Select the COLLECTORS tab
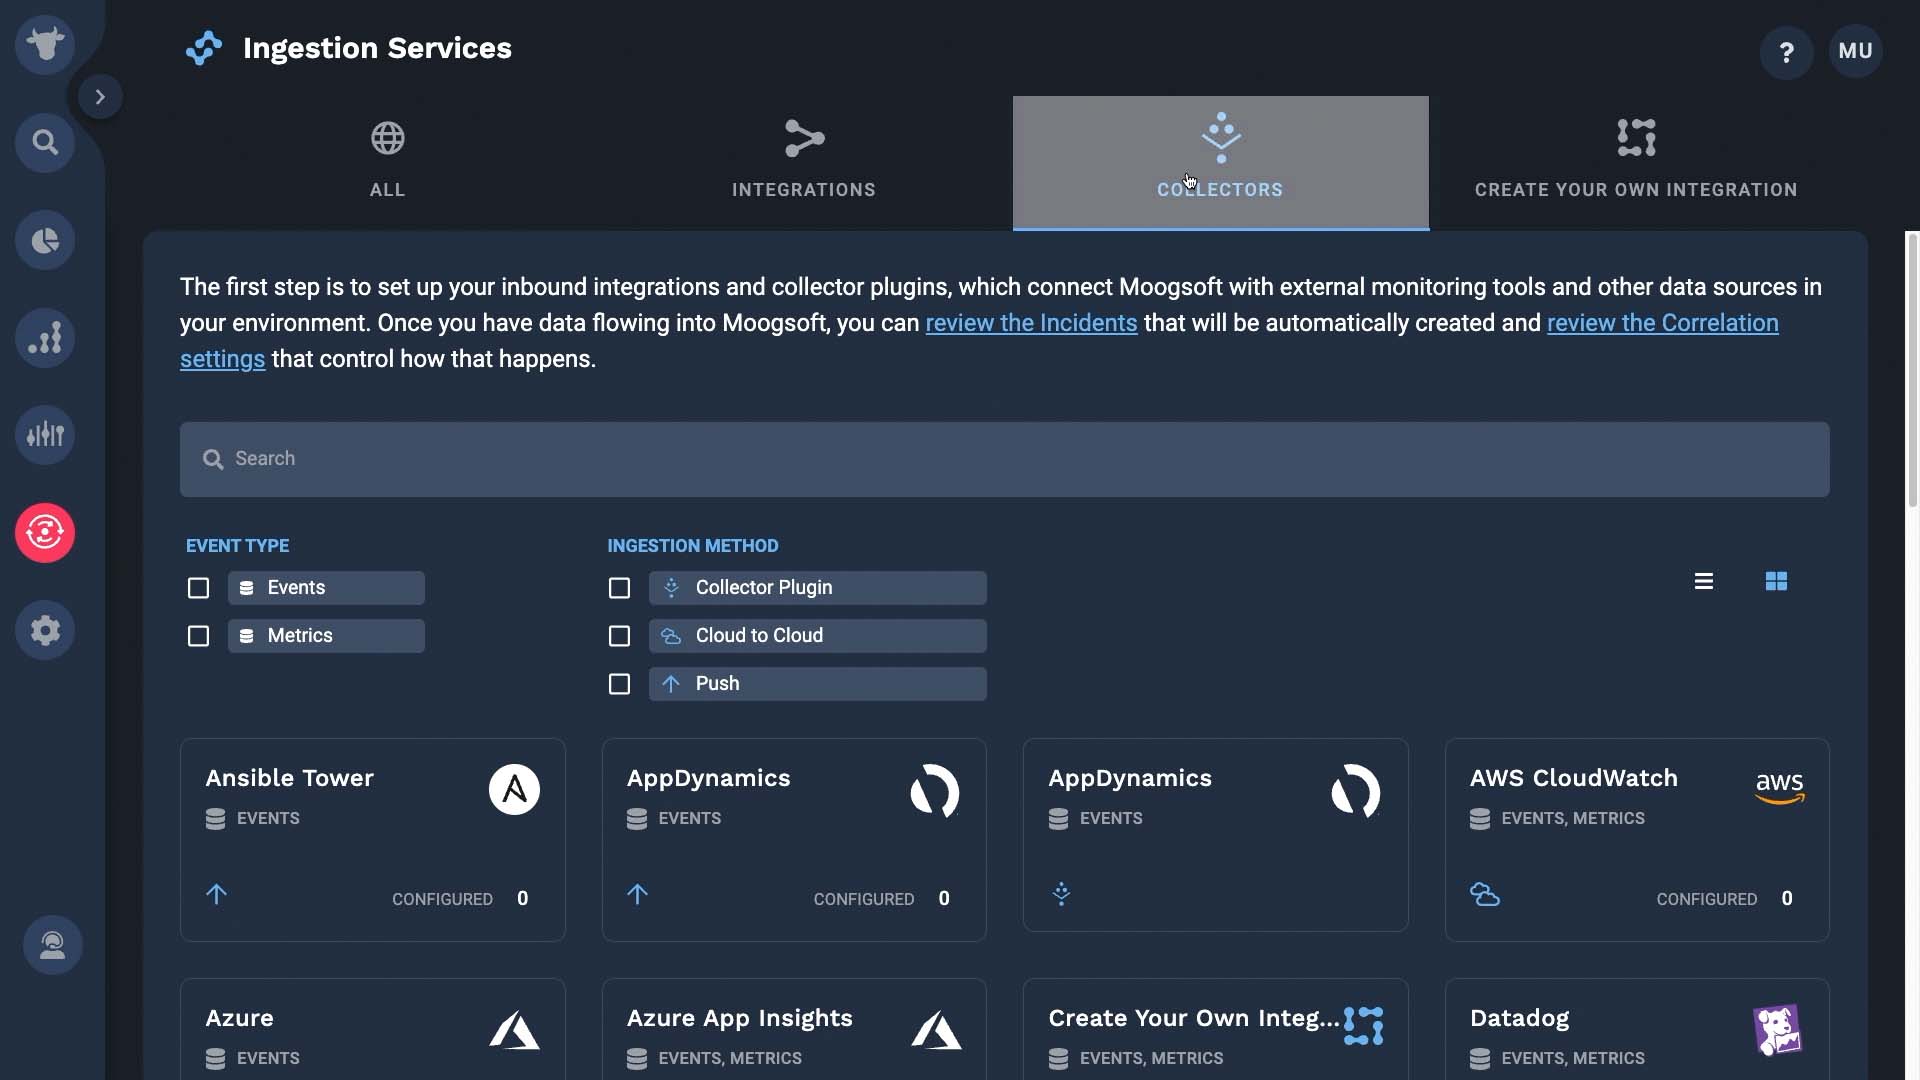The image size is (1920, 1080). click(x=1220, y=162)
